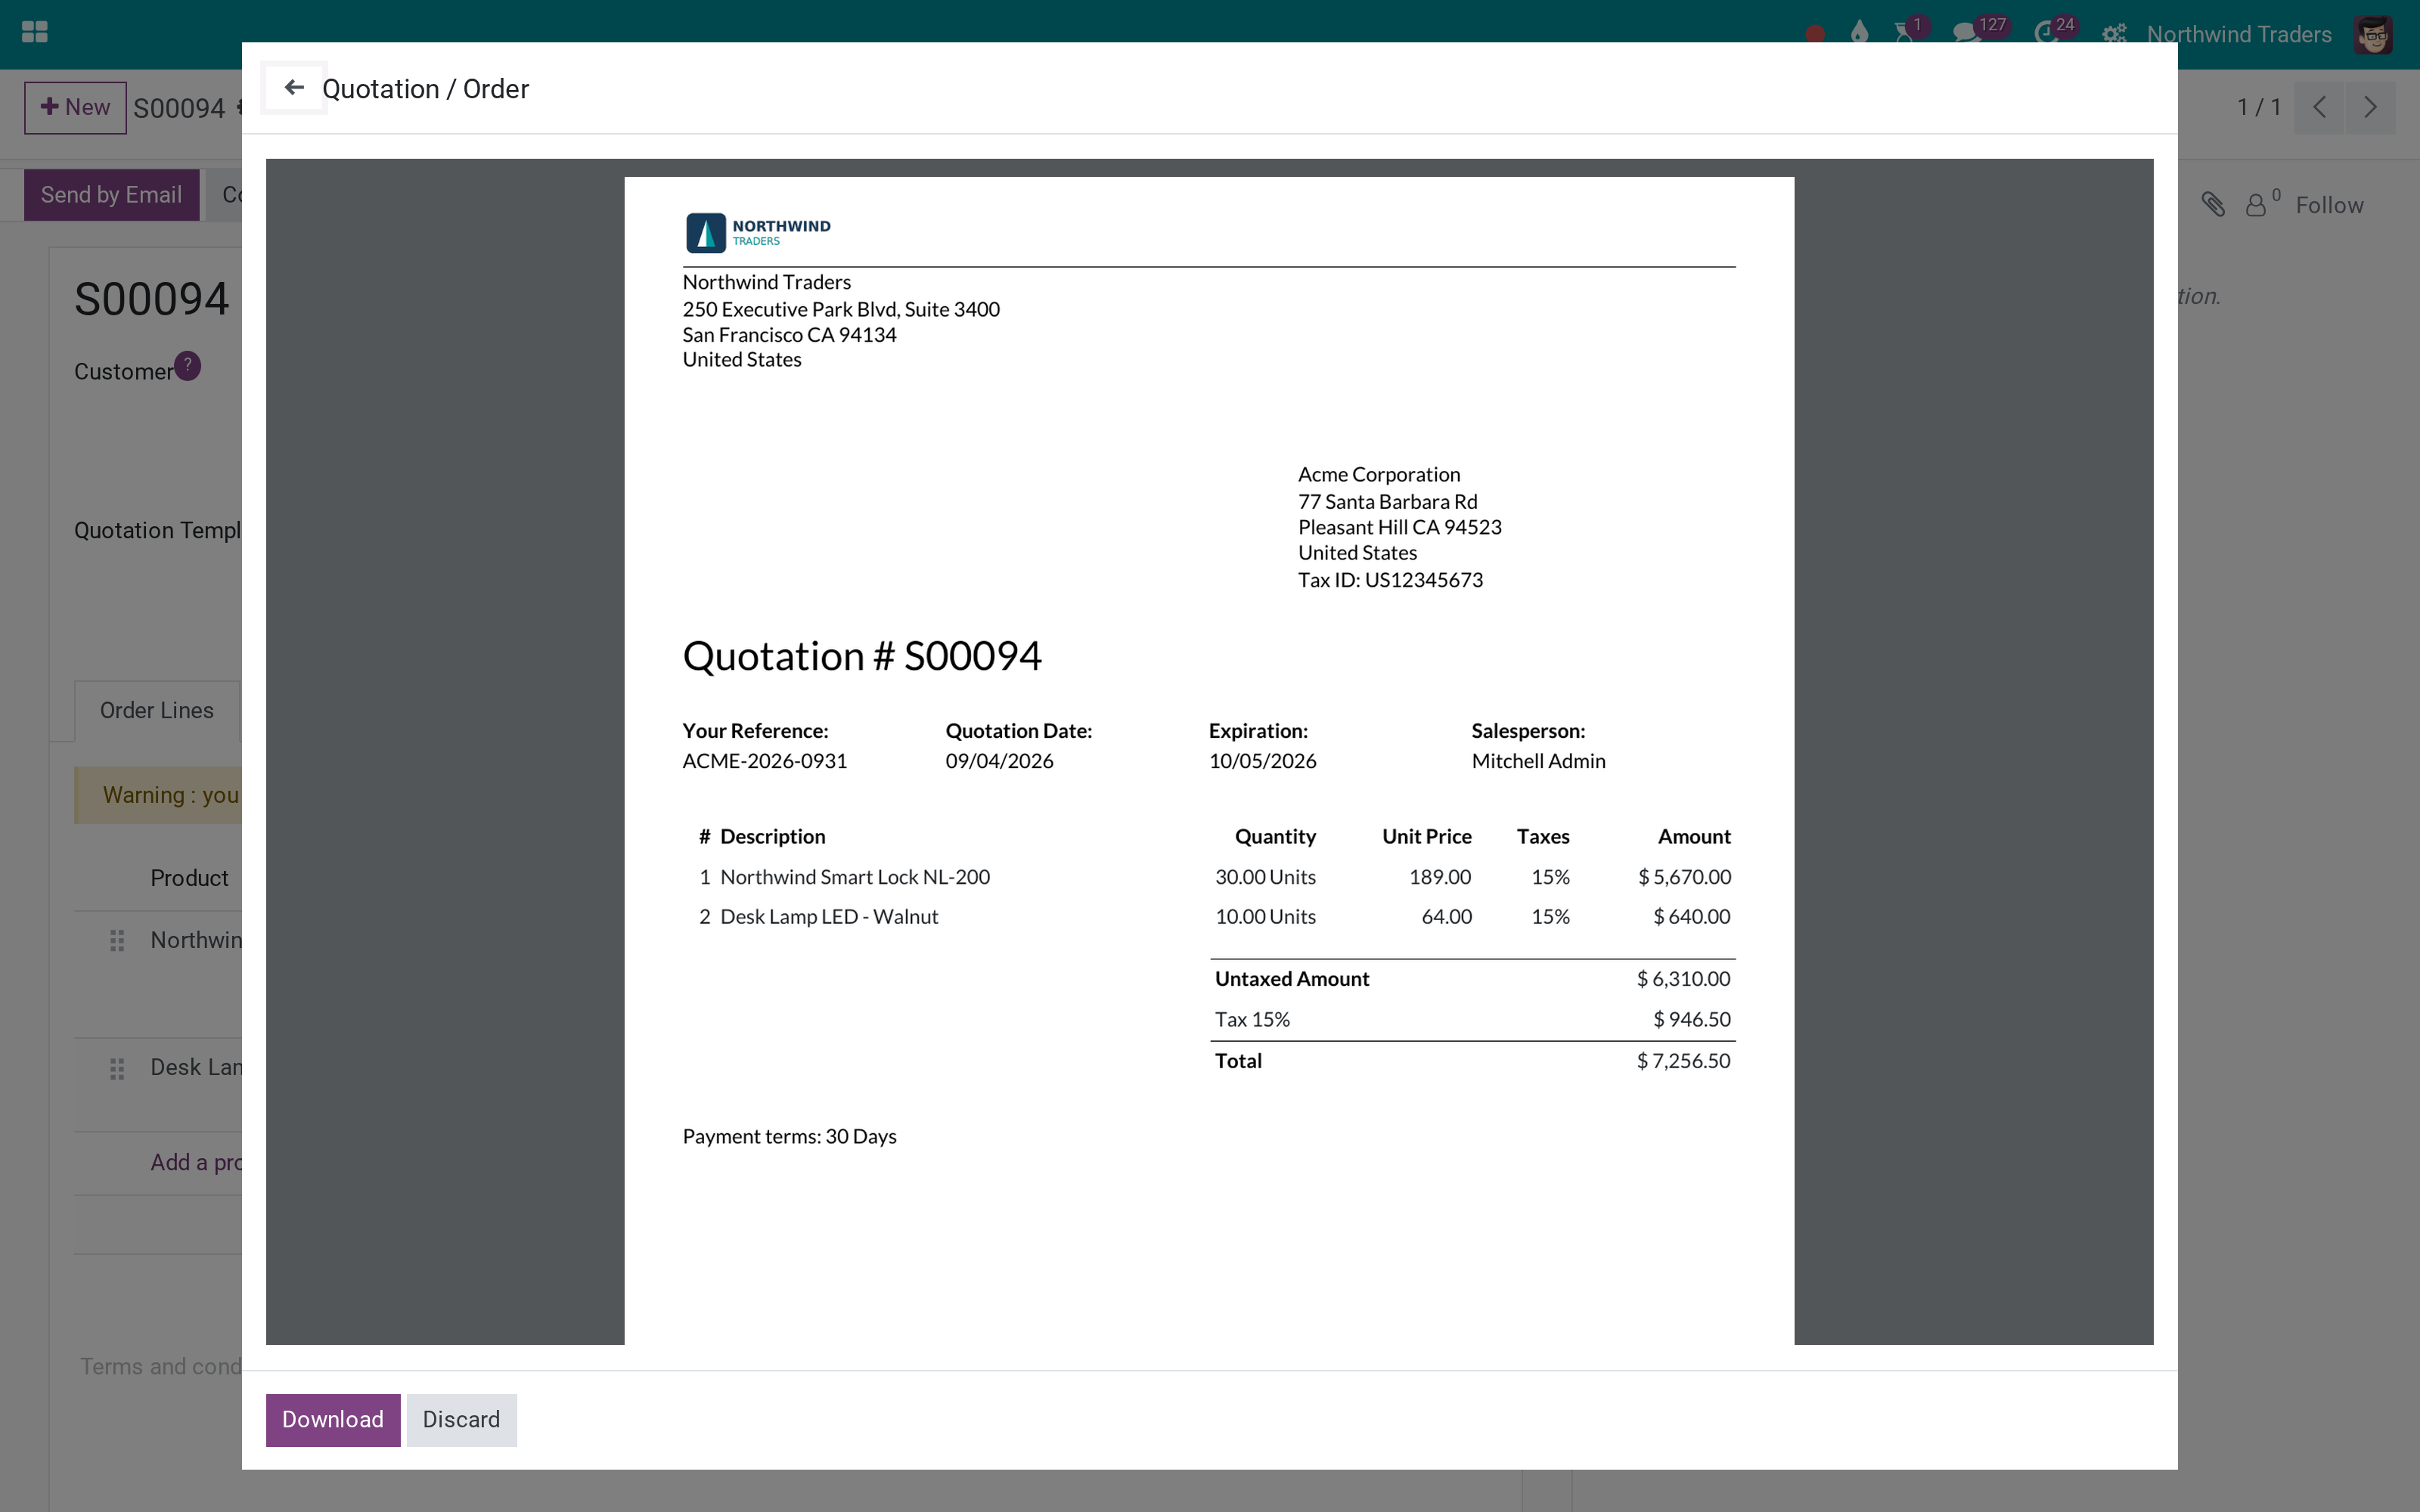Viewport: 2420px width, 1512px height.
Task: Select unit price 189.00
Action: (1440, 877)
